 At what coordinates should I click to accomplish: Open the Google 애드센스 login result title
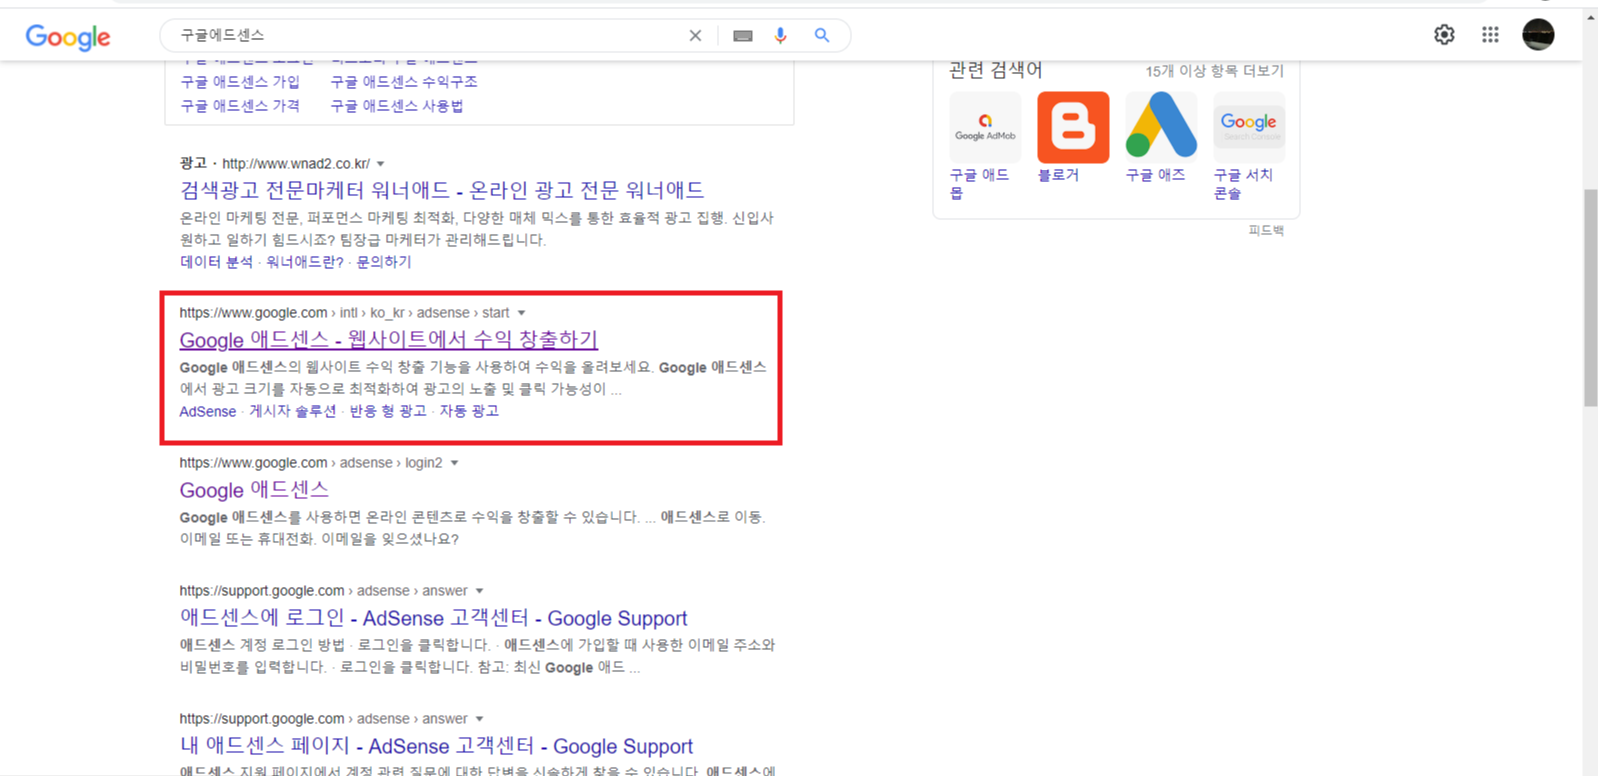point(254,490)
